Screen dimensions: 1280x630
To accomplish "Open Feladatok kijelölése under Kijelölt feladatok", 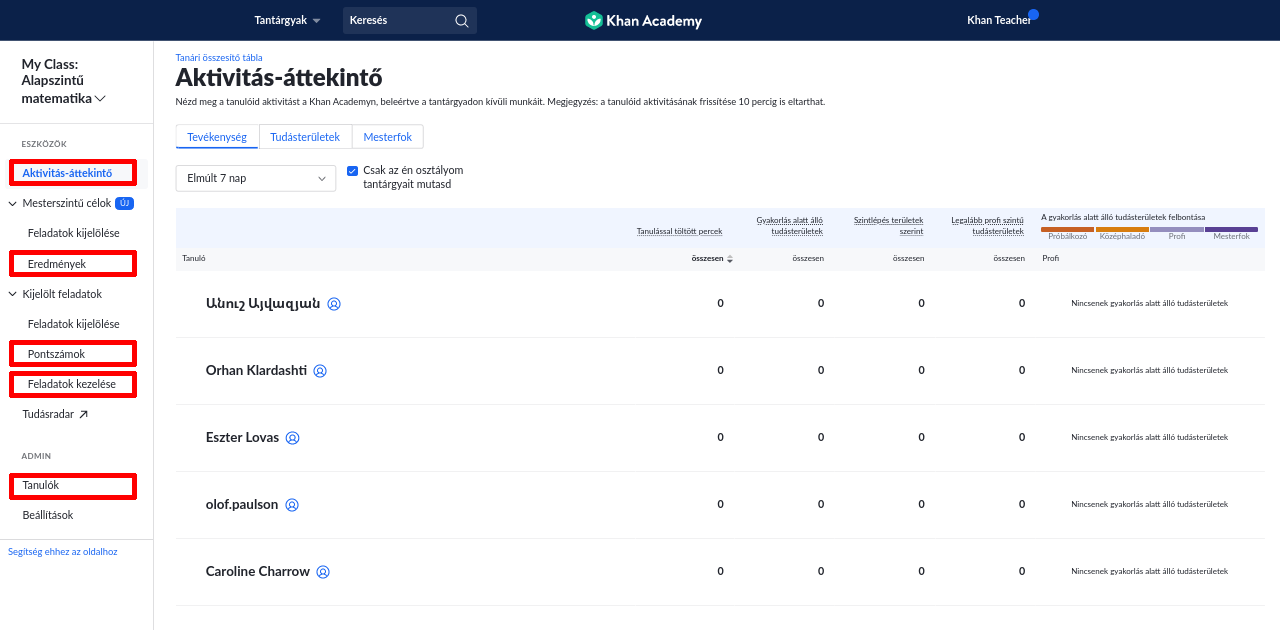I will 74,324.
